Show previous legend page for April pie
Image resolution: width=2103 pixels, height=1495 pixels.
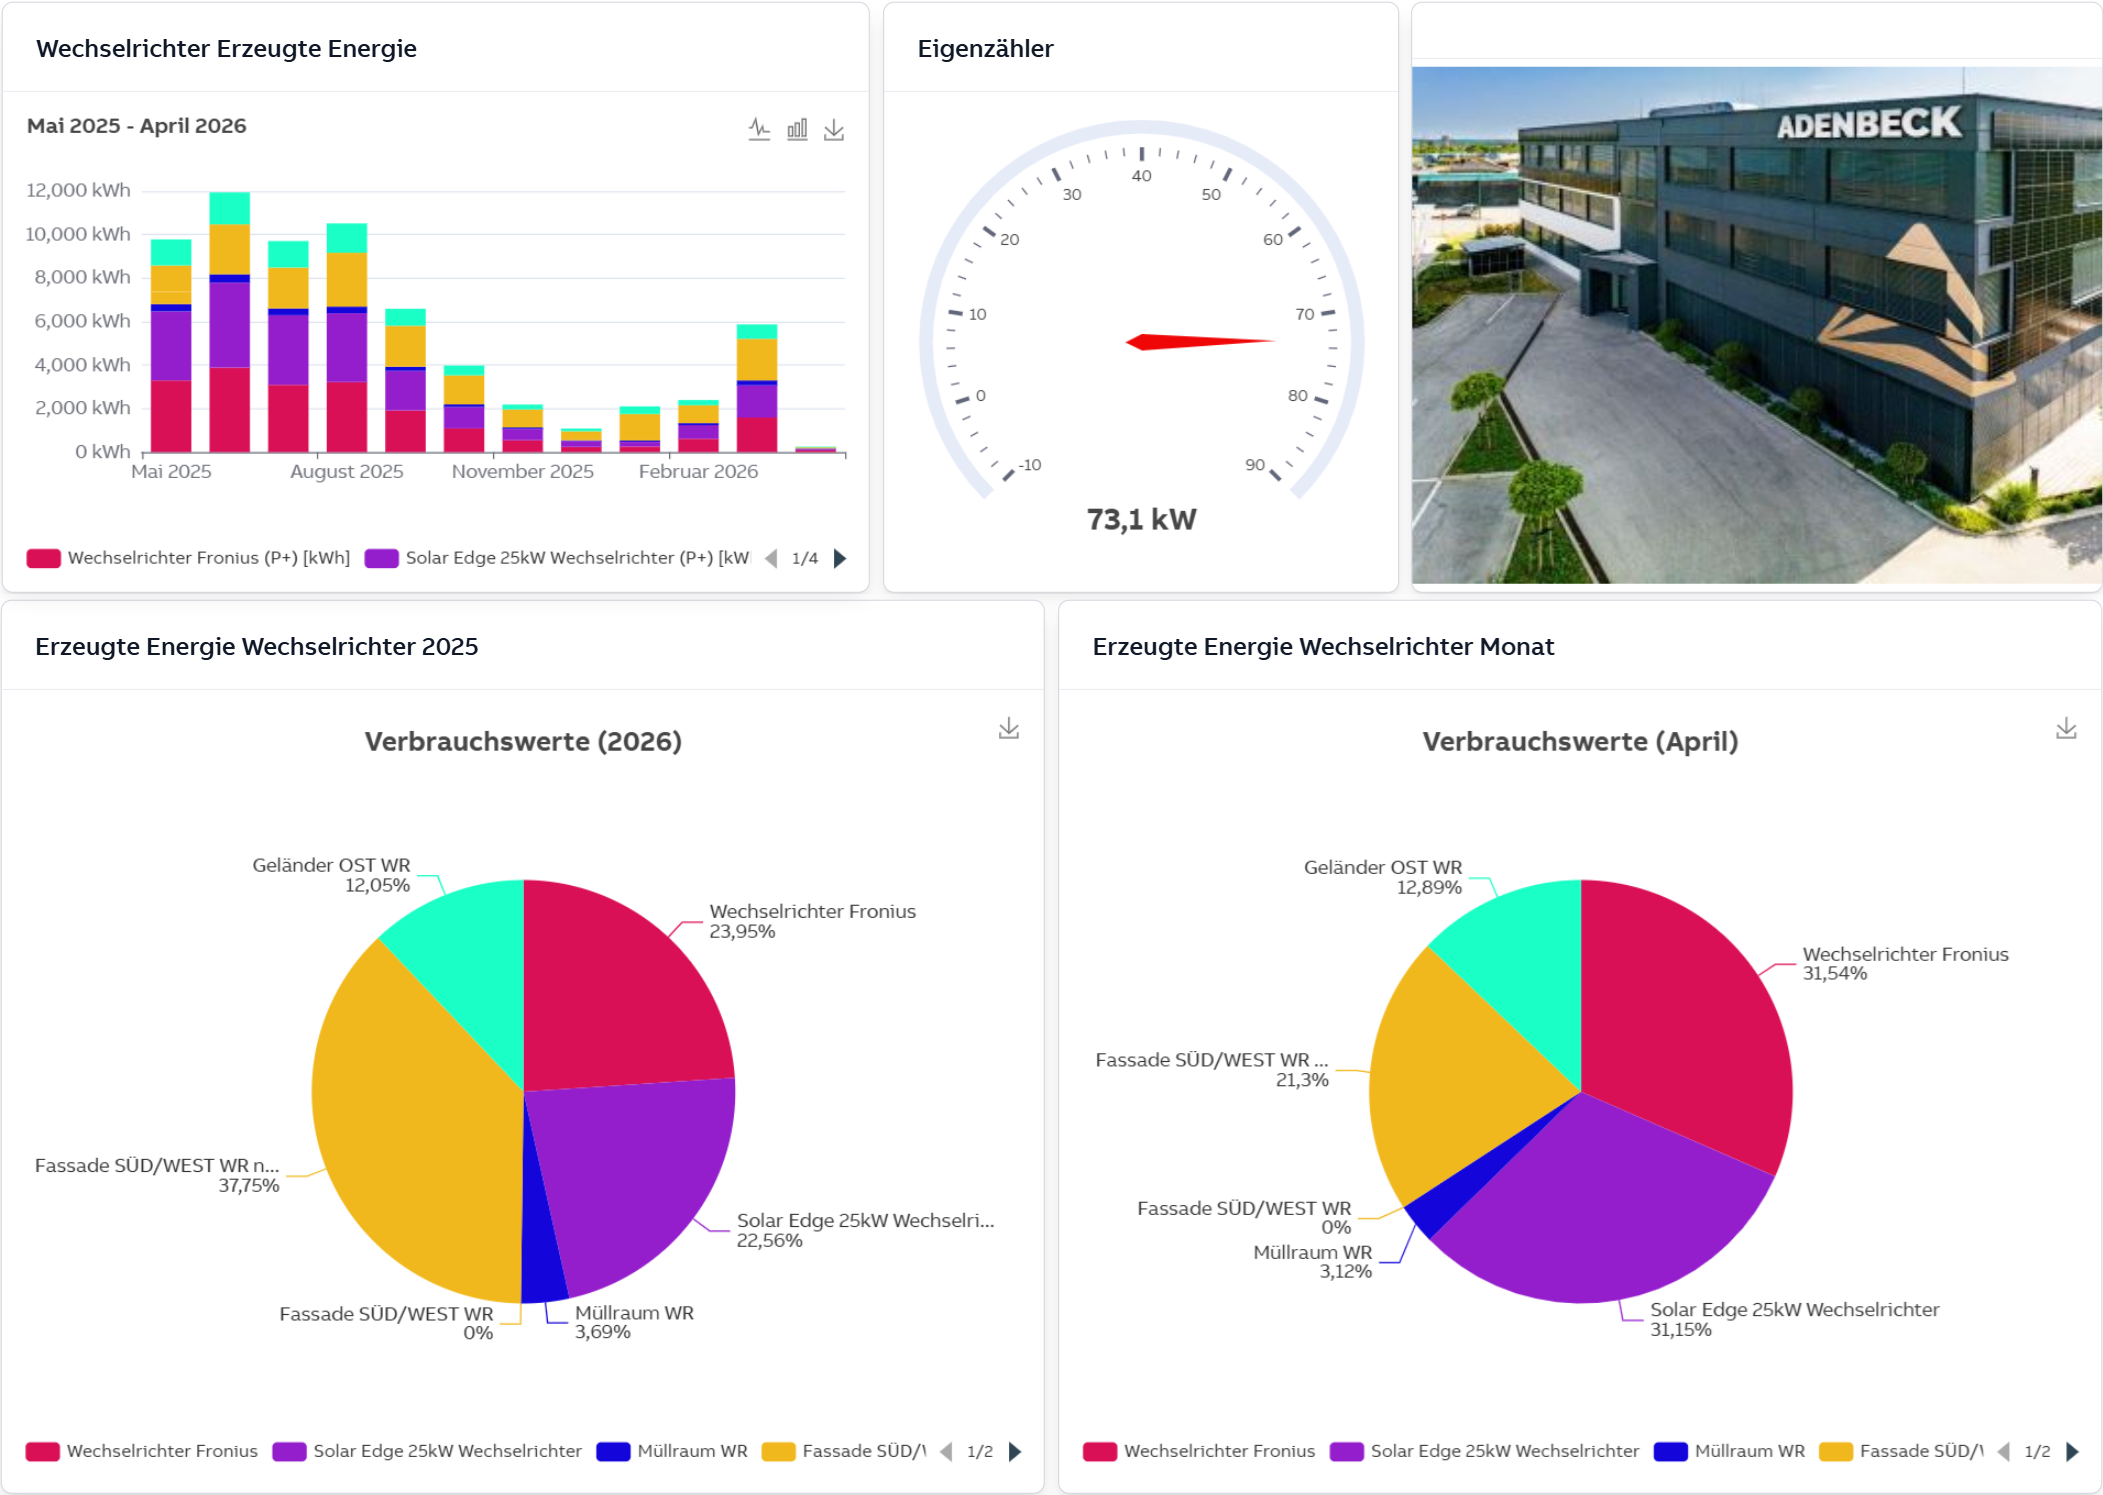point(2003,1451)
